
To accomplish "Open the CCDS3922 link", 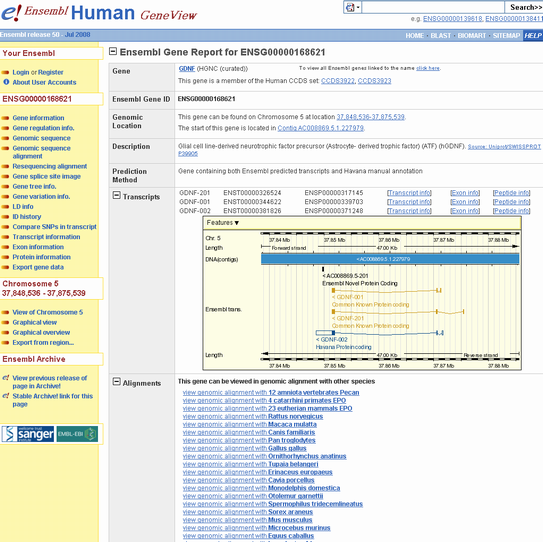I will pyautogui.click(x=338, y=81).
